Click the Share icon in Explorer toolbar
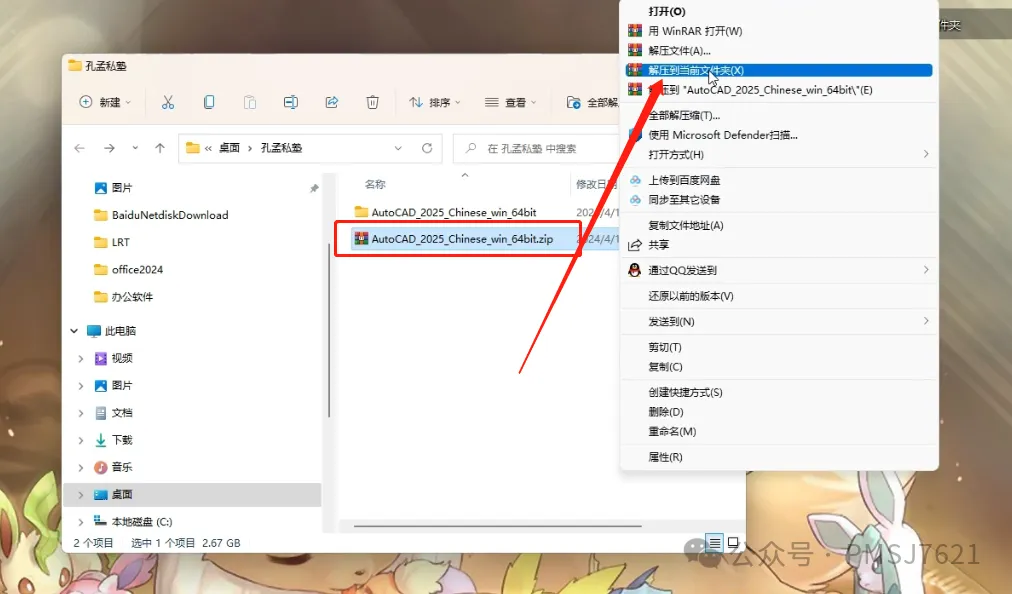The width and height of the screenshot is (1012, 594). point(332,102)
